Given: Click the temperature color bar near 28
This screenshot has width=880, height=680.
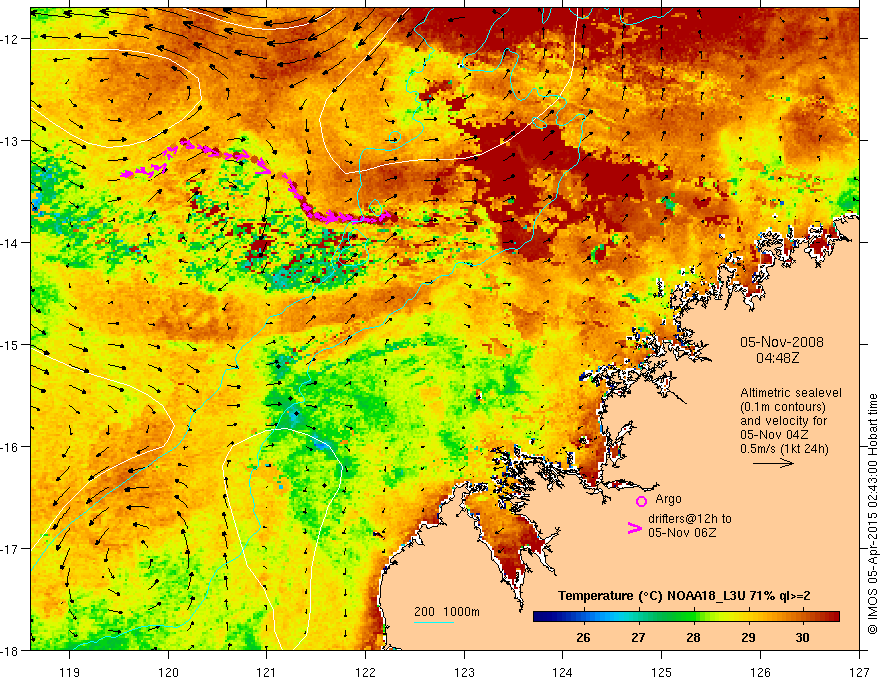Looking at the screenshot, I should 693,616.
